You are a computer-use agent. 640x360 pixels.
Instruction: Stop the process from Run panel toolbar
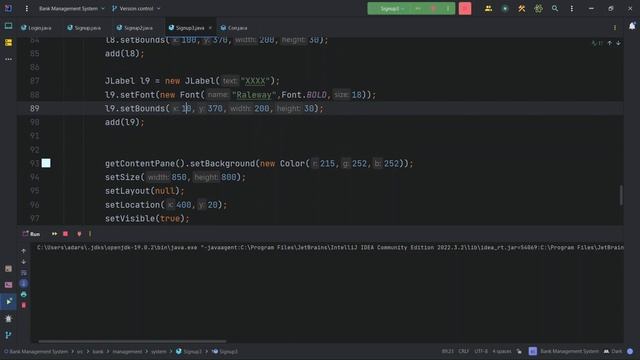tap(65, 234)
